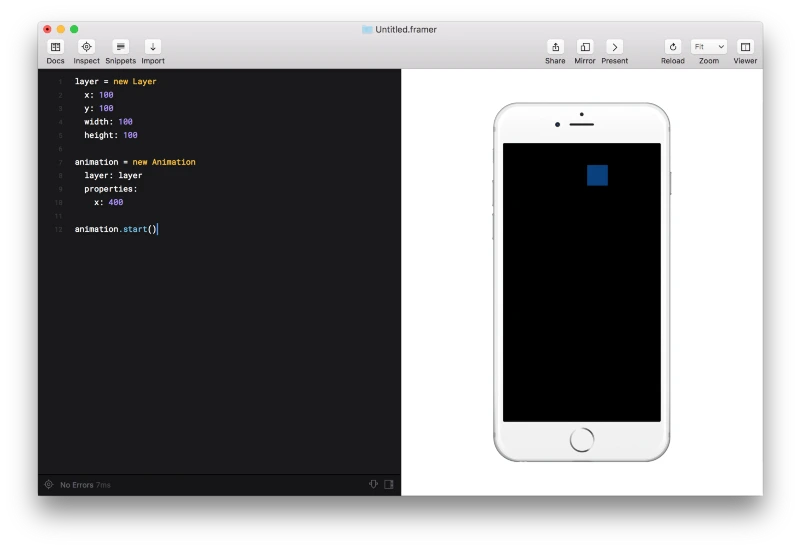Screen dimensions: 800x548
Task: Click line number 12 in gutter
Action: tap(59, 230)
